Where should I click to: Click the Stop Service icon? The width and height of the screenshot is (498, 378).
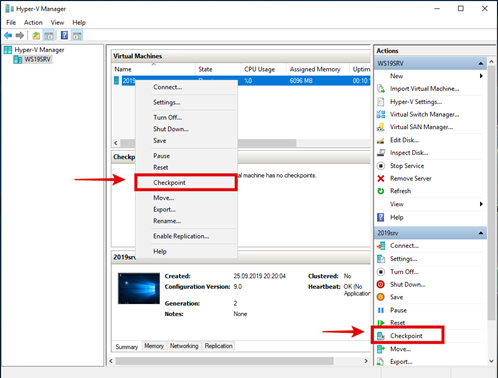click(381, 166)
